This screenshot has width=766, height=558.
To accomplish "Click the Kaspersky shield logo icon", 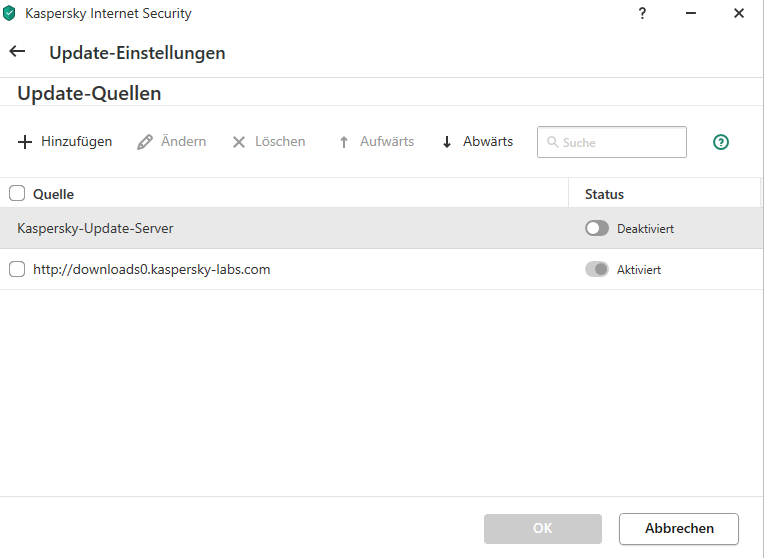I will 9,13.
